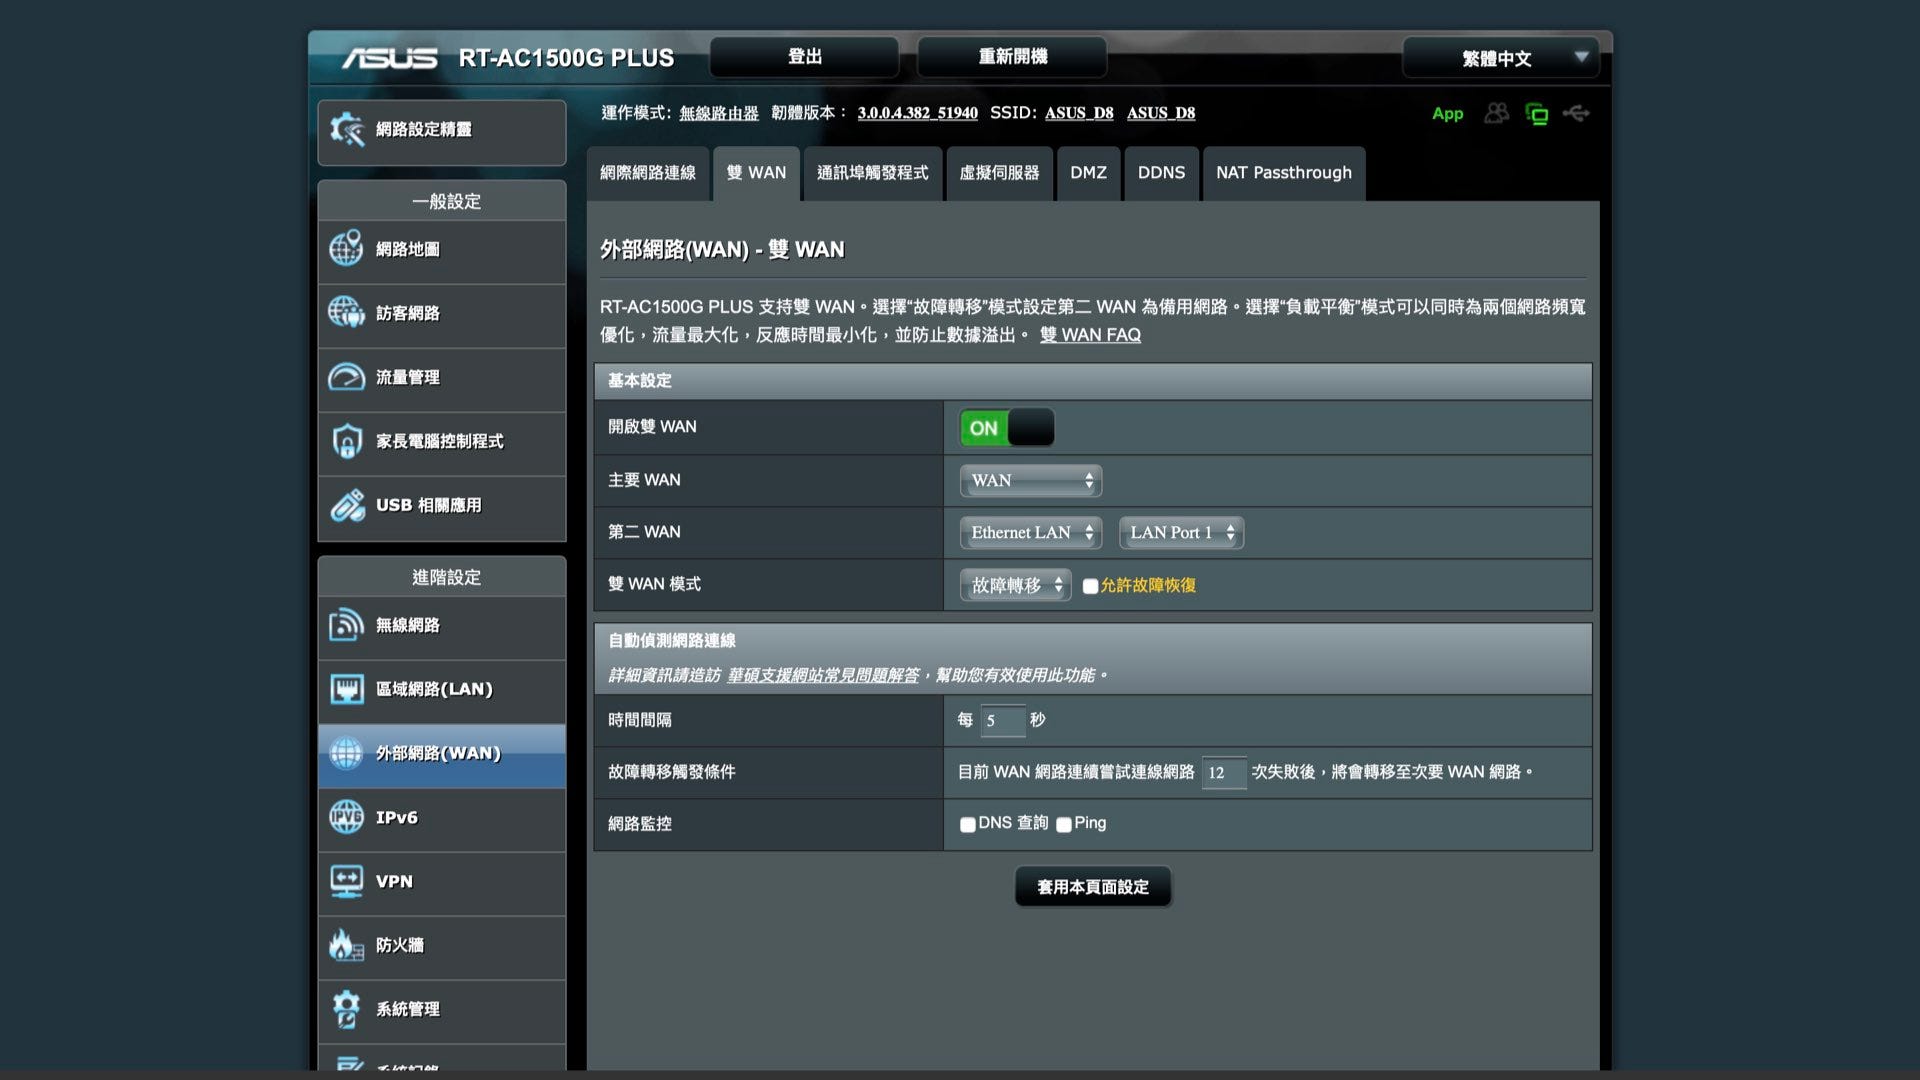Click the 時間間隔 seconds input field
The width and height of the screenshot is (1920, 1080).
[1002, 721]
